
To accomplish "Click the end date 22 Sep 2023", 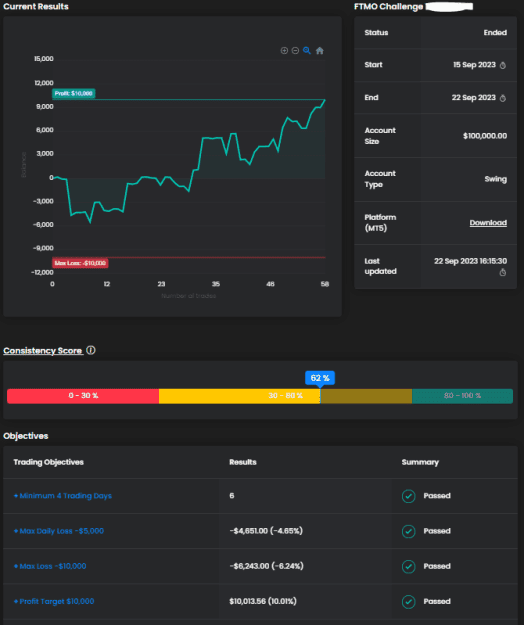I will [473, 98].
